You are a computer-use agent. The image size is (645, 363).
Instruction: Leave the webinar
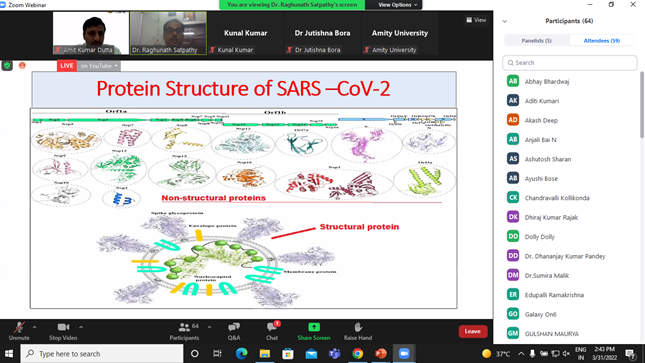(473, 331)
